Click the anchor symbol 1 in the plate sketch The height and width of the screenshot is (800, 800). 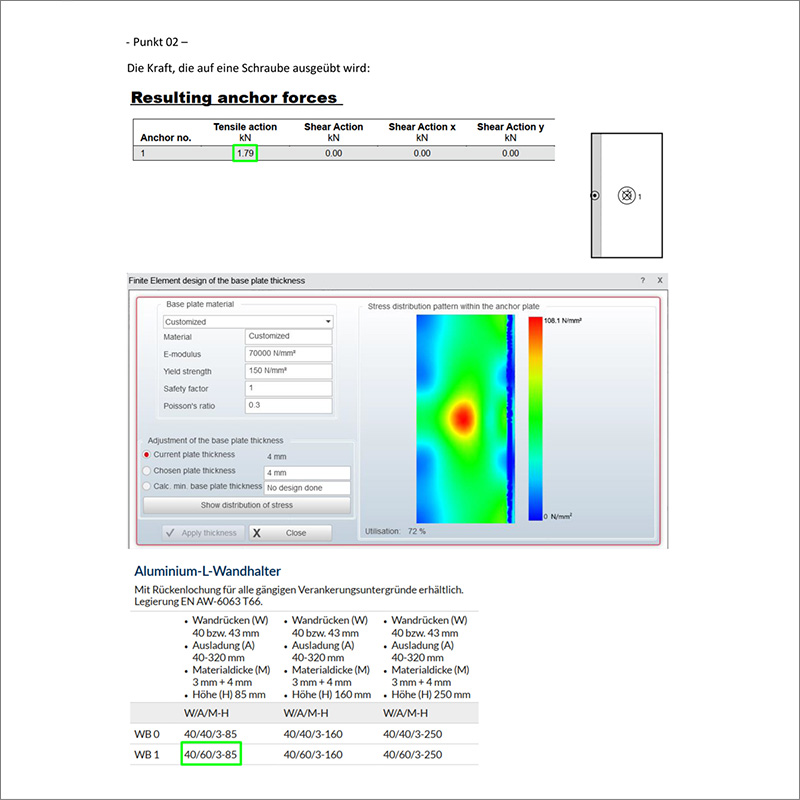(628, 196)
